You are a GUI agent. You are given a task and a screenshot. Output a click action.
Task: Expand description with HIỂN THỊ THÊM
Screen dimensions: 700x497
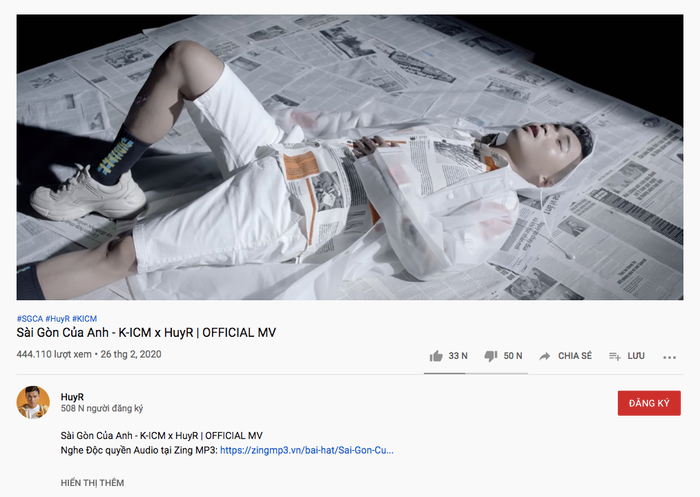[x=92, y=483]
